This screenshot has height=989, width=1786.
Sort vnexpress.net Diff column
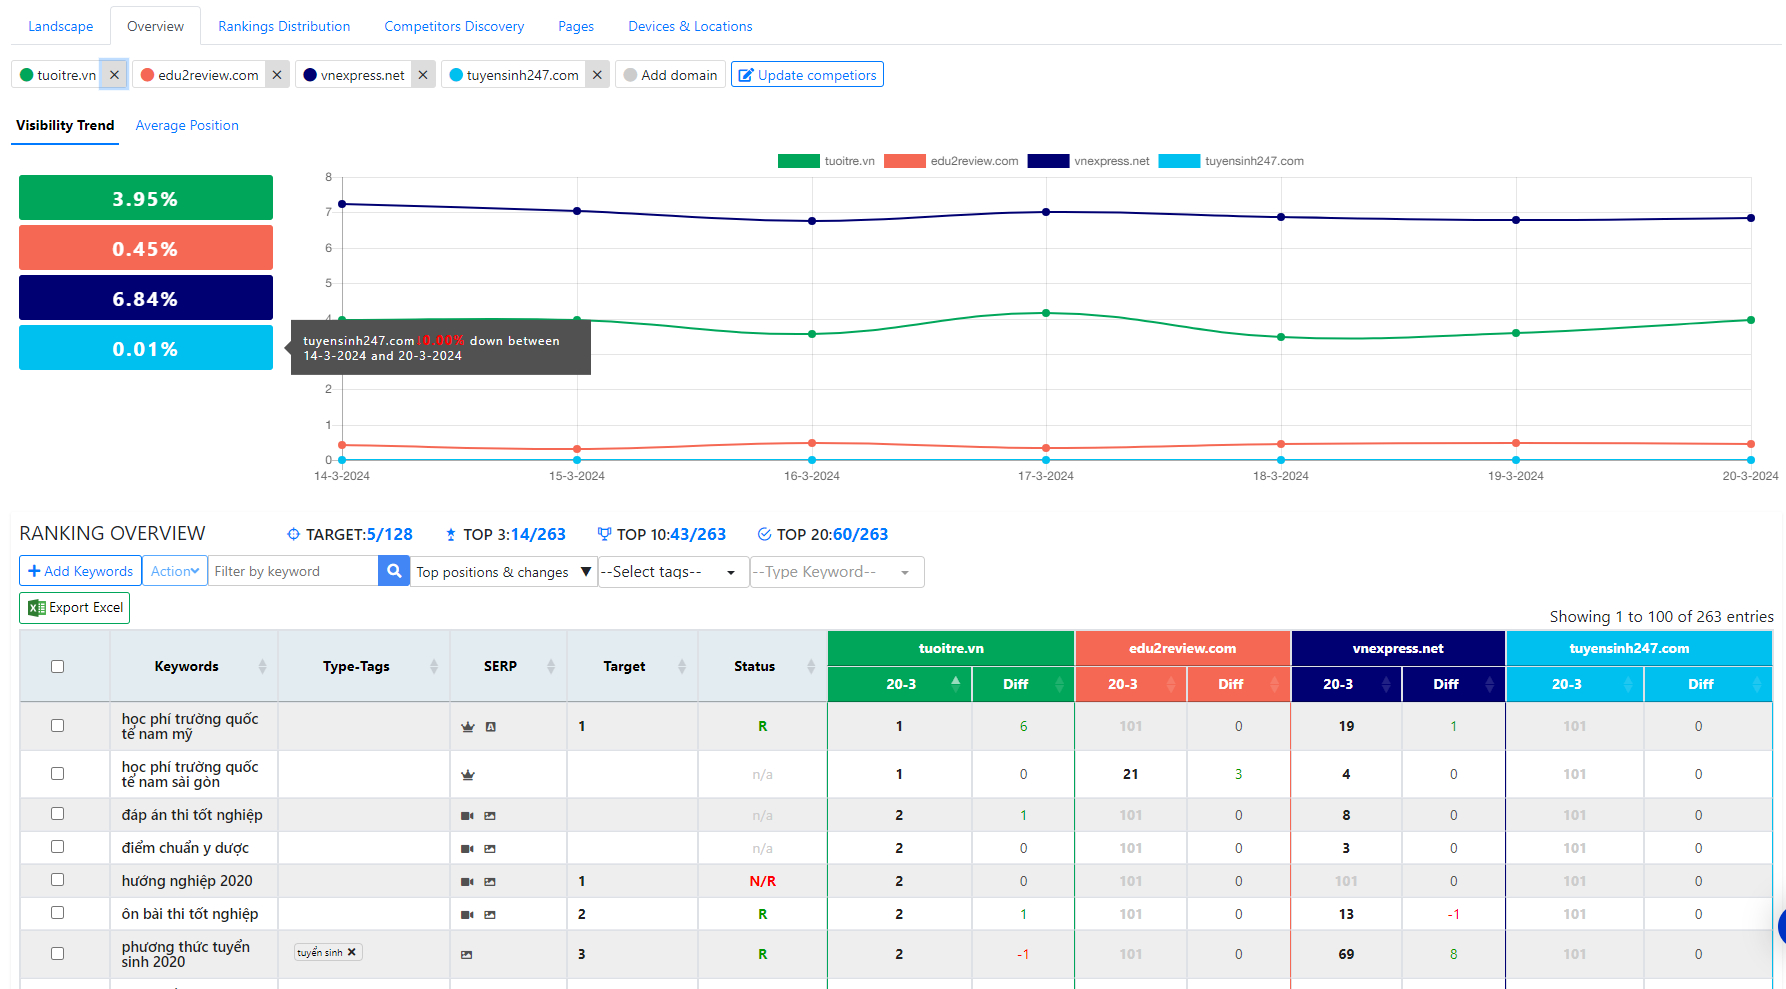pos(1489,684)
